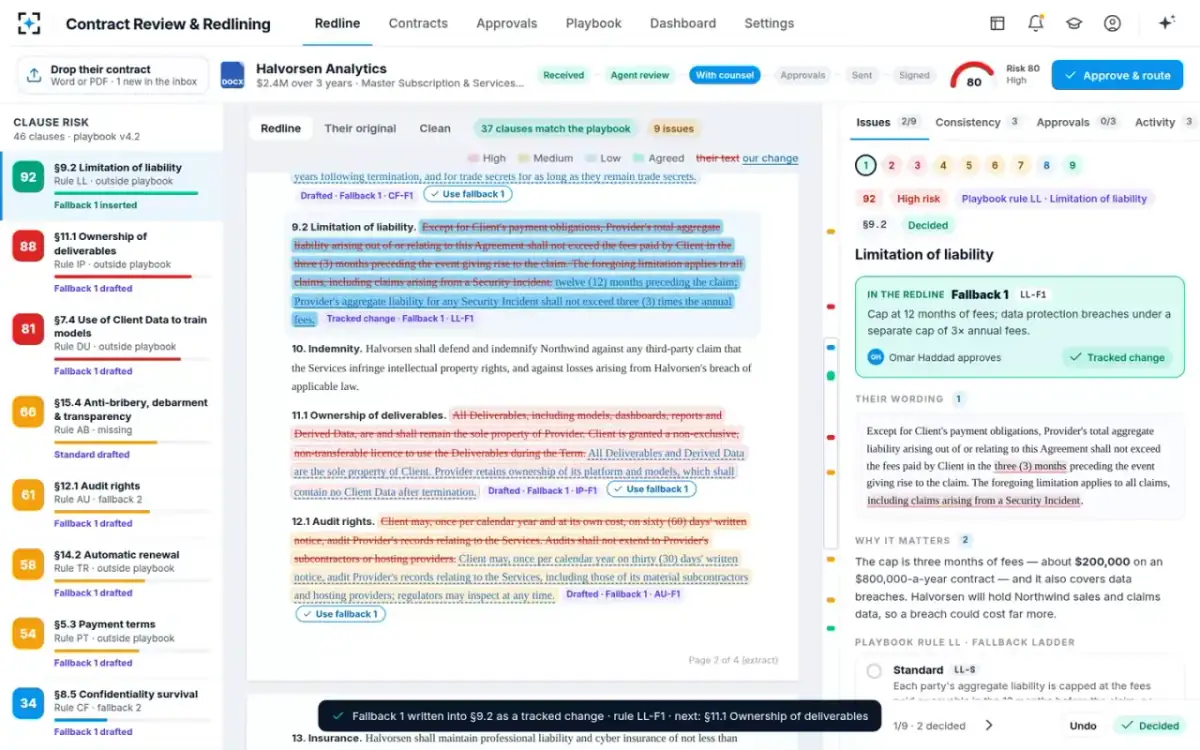Viewport: 1200px width, 750px height.
Task: Click the 61 risk badge for §12.1
Action: pos(28,495)
